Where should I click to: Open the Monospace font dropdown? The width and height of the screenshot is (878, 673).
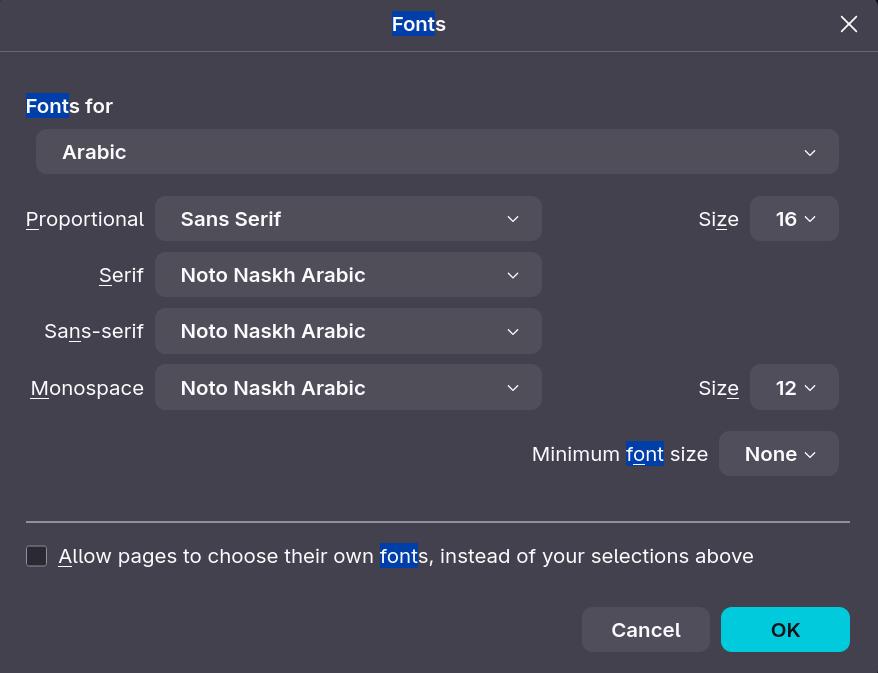[x=348, y=388]
